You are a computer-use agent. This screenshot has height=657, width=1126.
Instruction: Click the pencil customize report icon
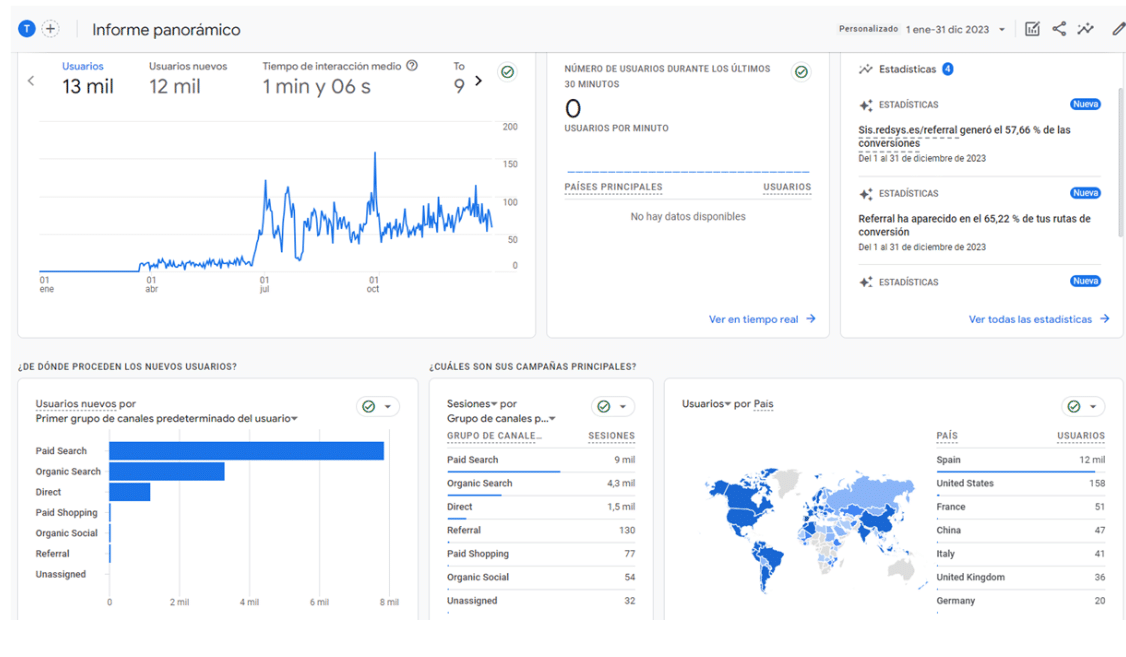[1118, 29]
